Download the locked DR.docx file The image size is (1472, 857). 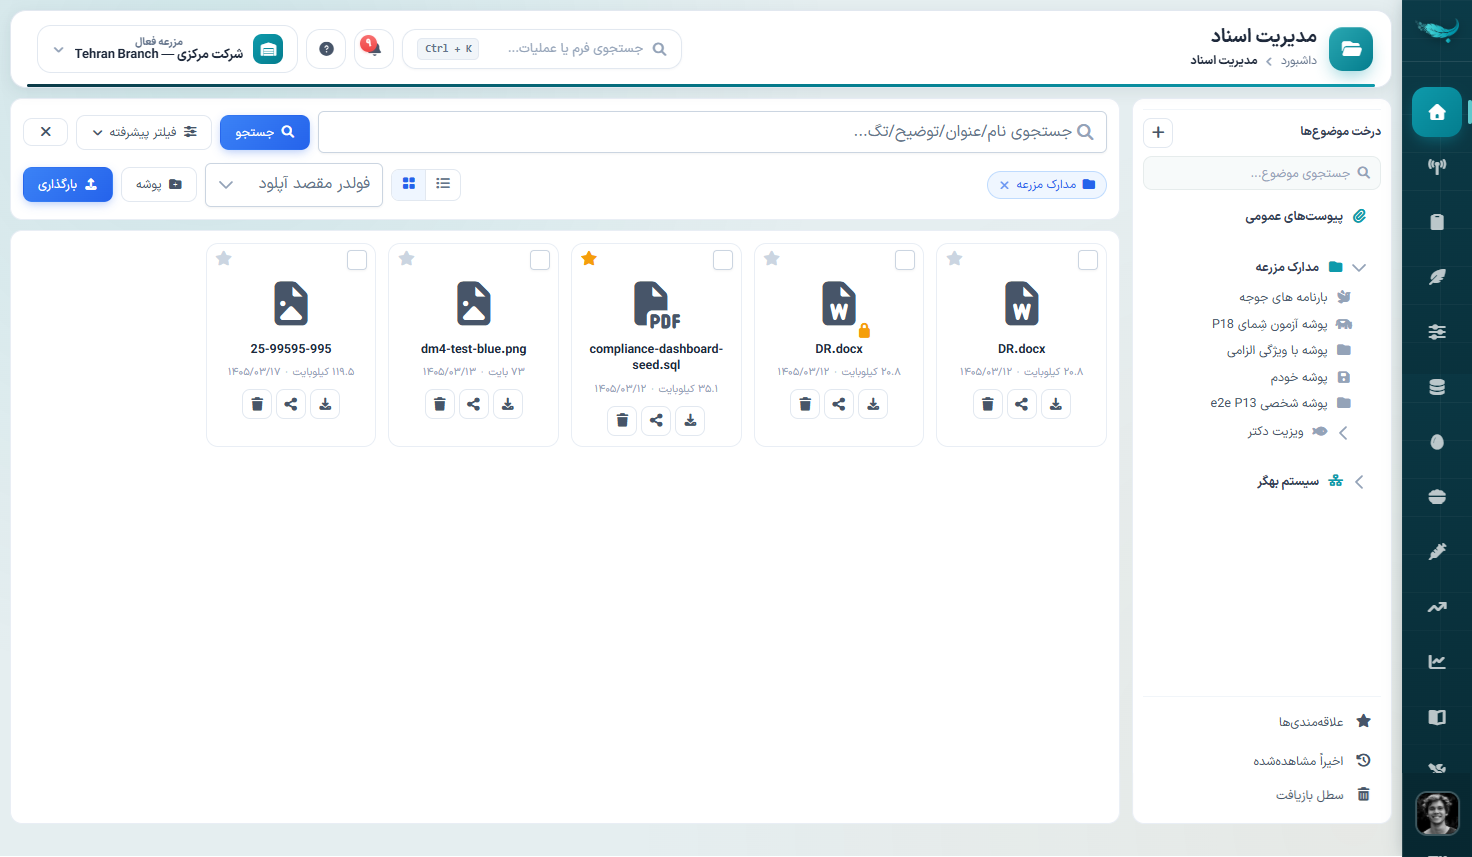coord(873,404)
